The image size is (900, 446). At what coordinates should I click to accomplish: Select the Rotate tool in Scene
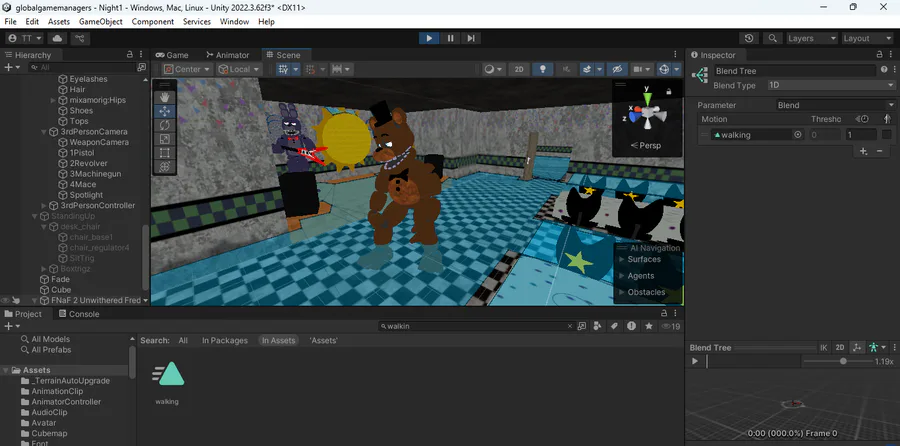point(164,125)
